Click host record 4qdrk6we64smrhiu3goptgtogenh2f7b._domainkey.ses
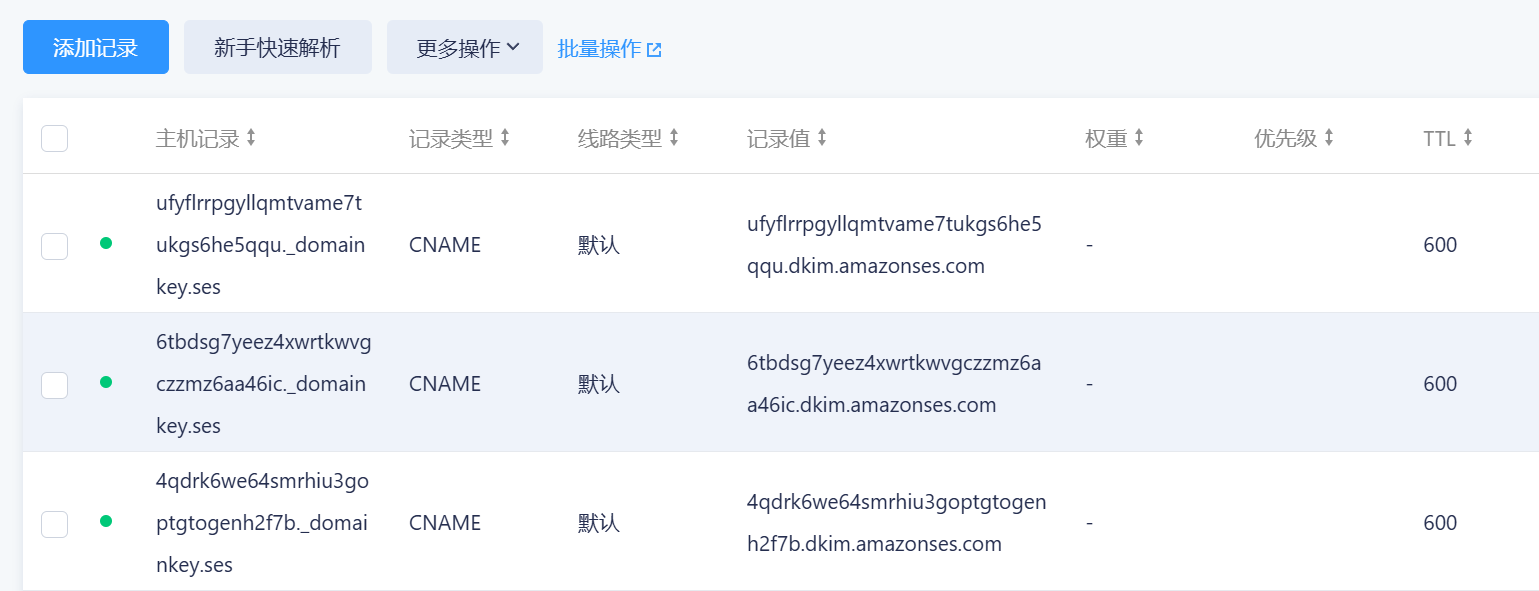 [262, 523]
